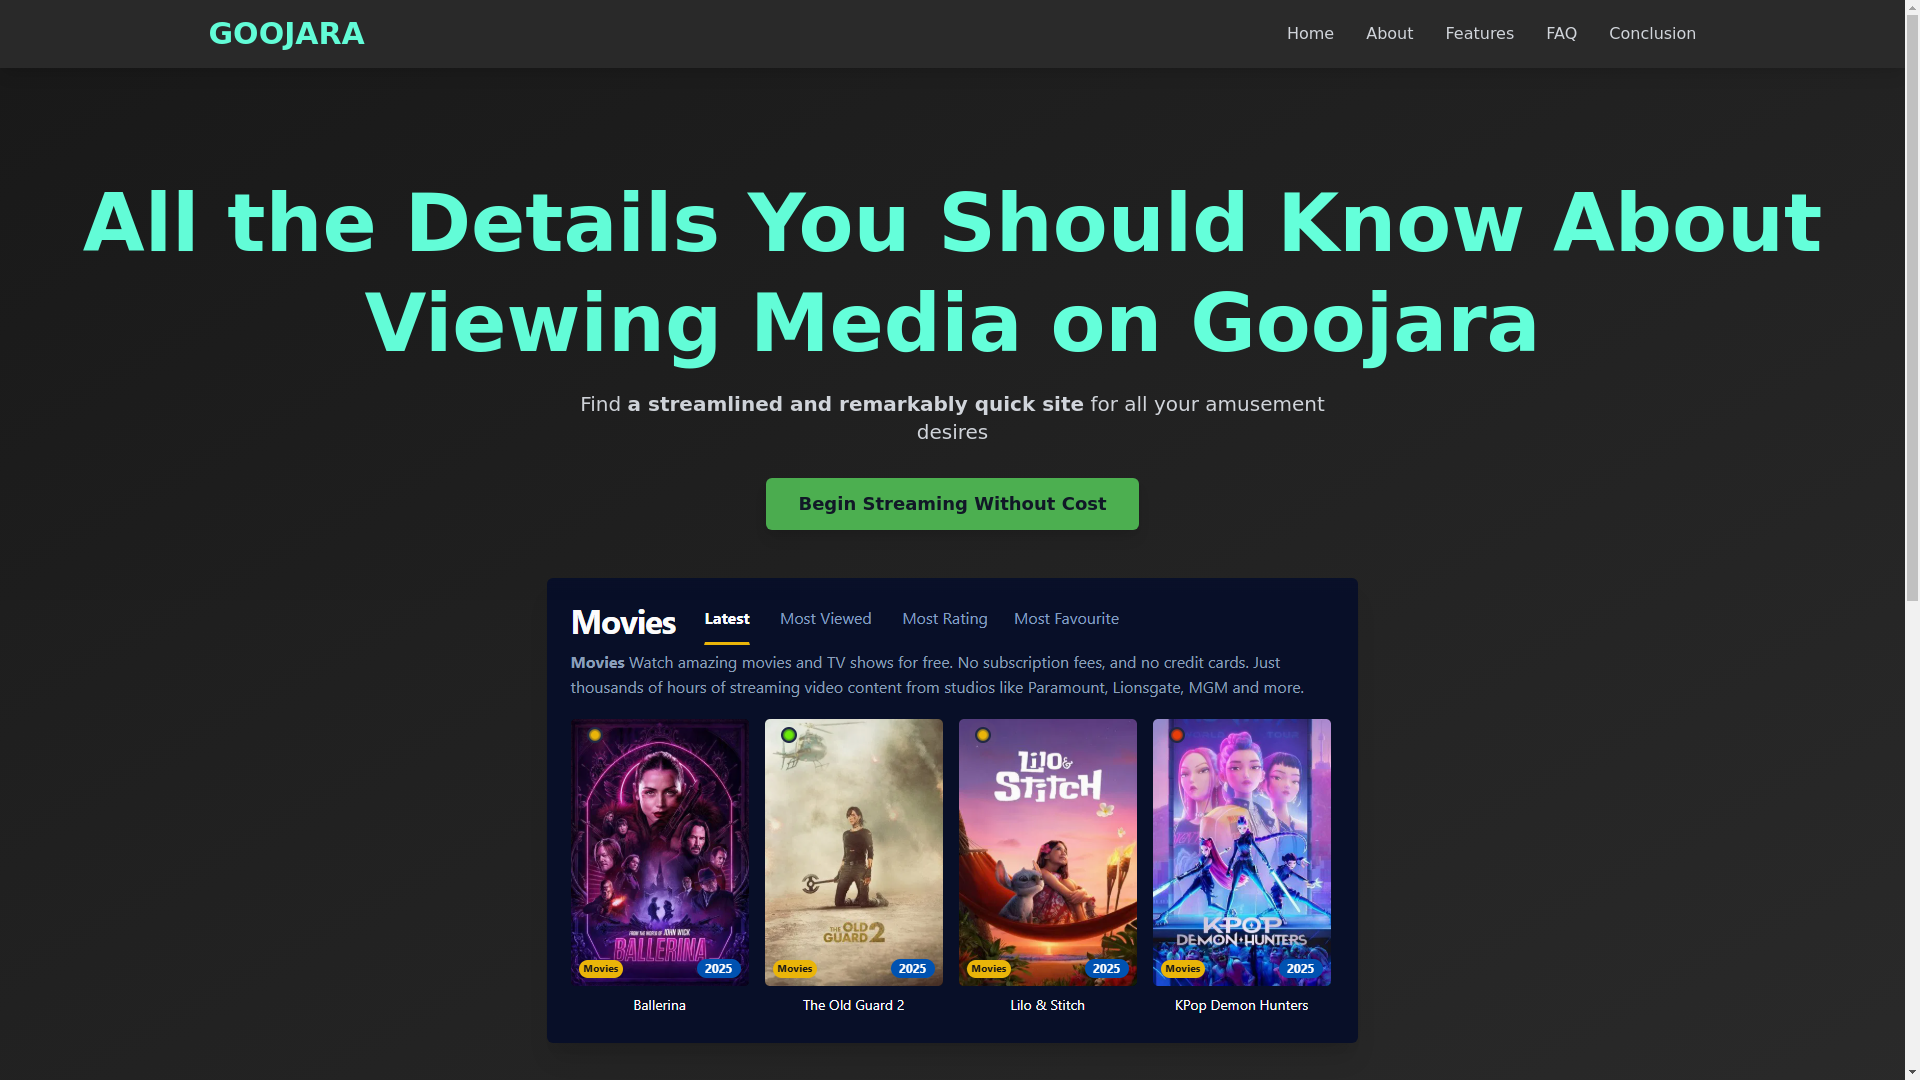The image size is (1920, 1080).
Task: Click The Old Guard 2 title text
Action: (x=854, y=1005)
